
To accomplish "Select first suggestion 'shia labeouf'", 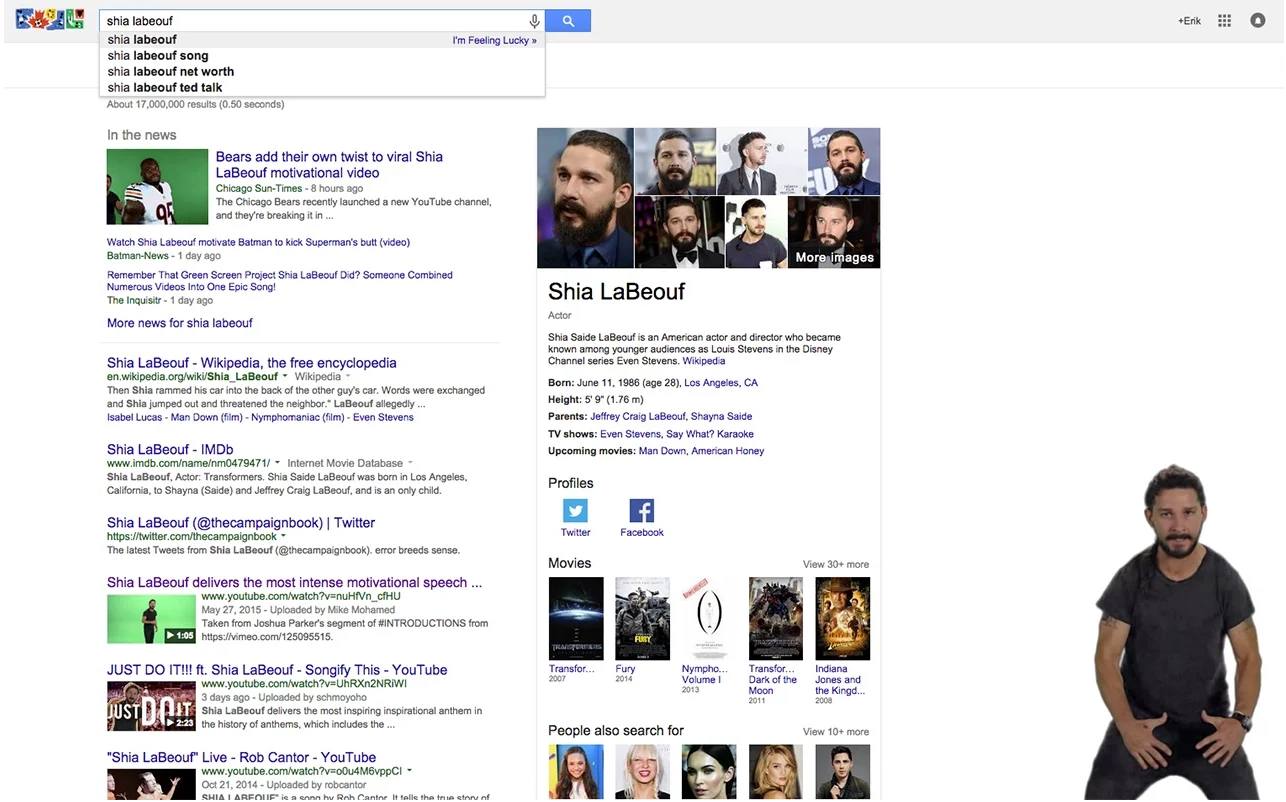I will pyautogui.click(x=142, y=40).
